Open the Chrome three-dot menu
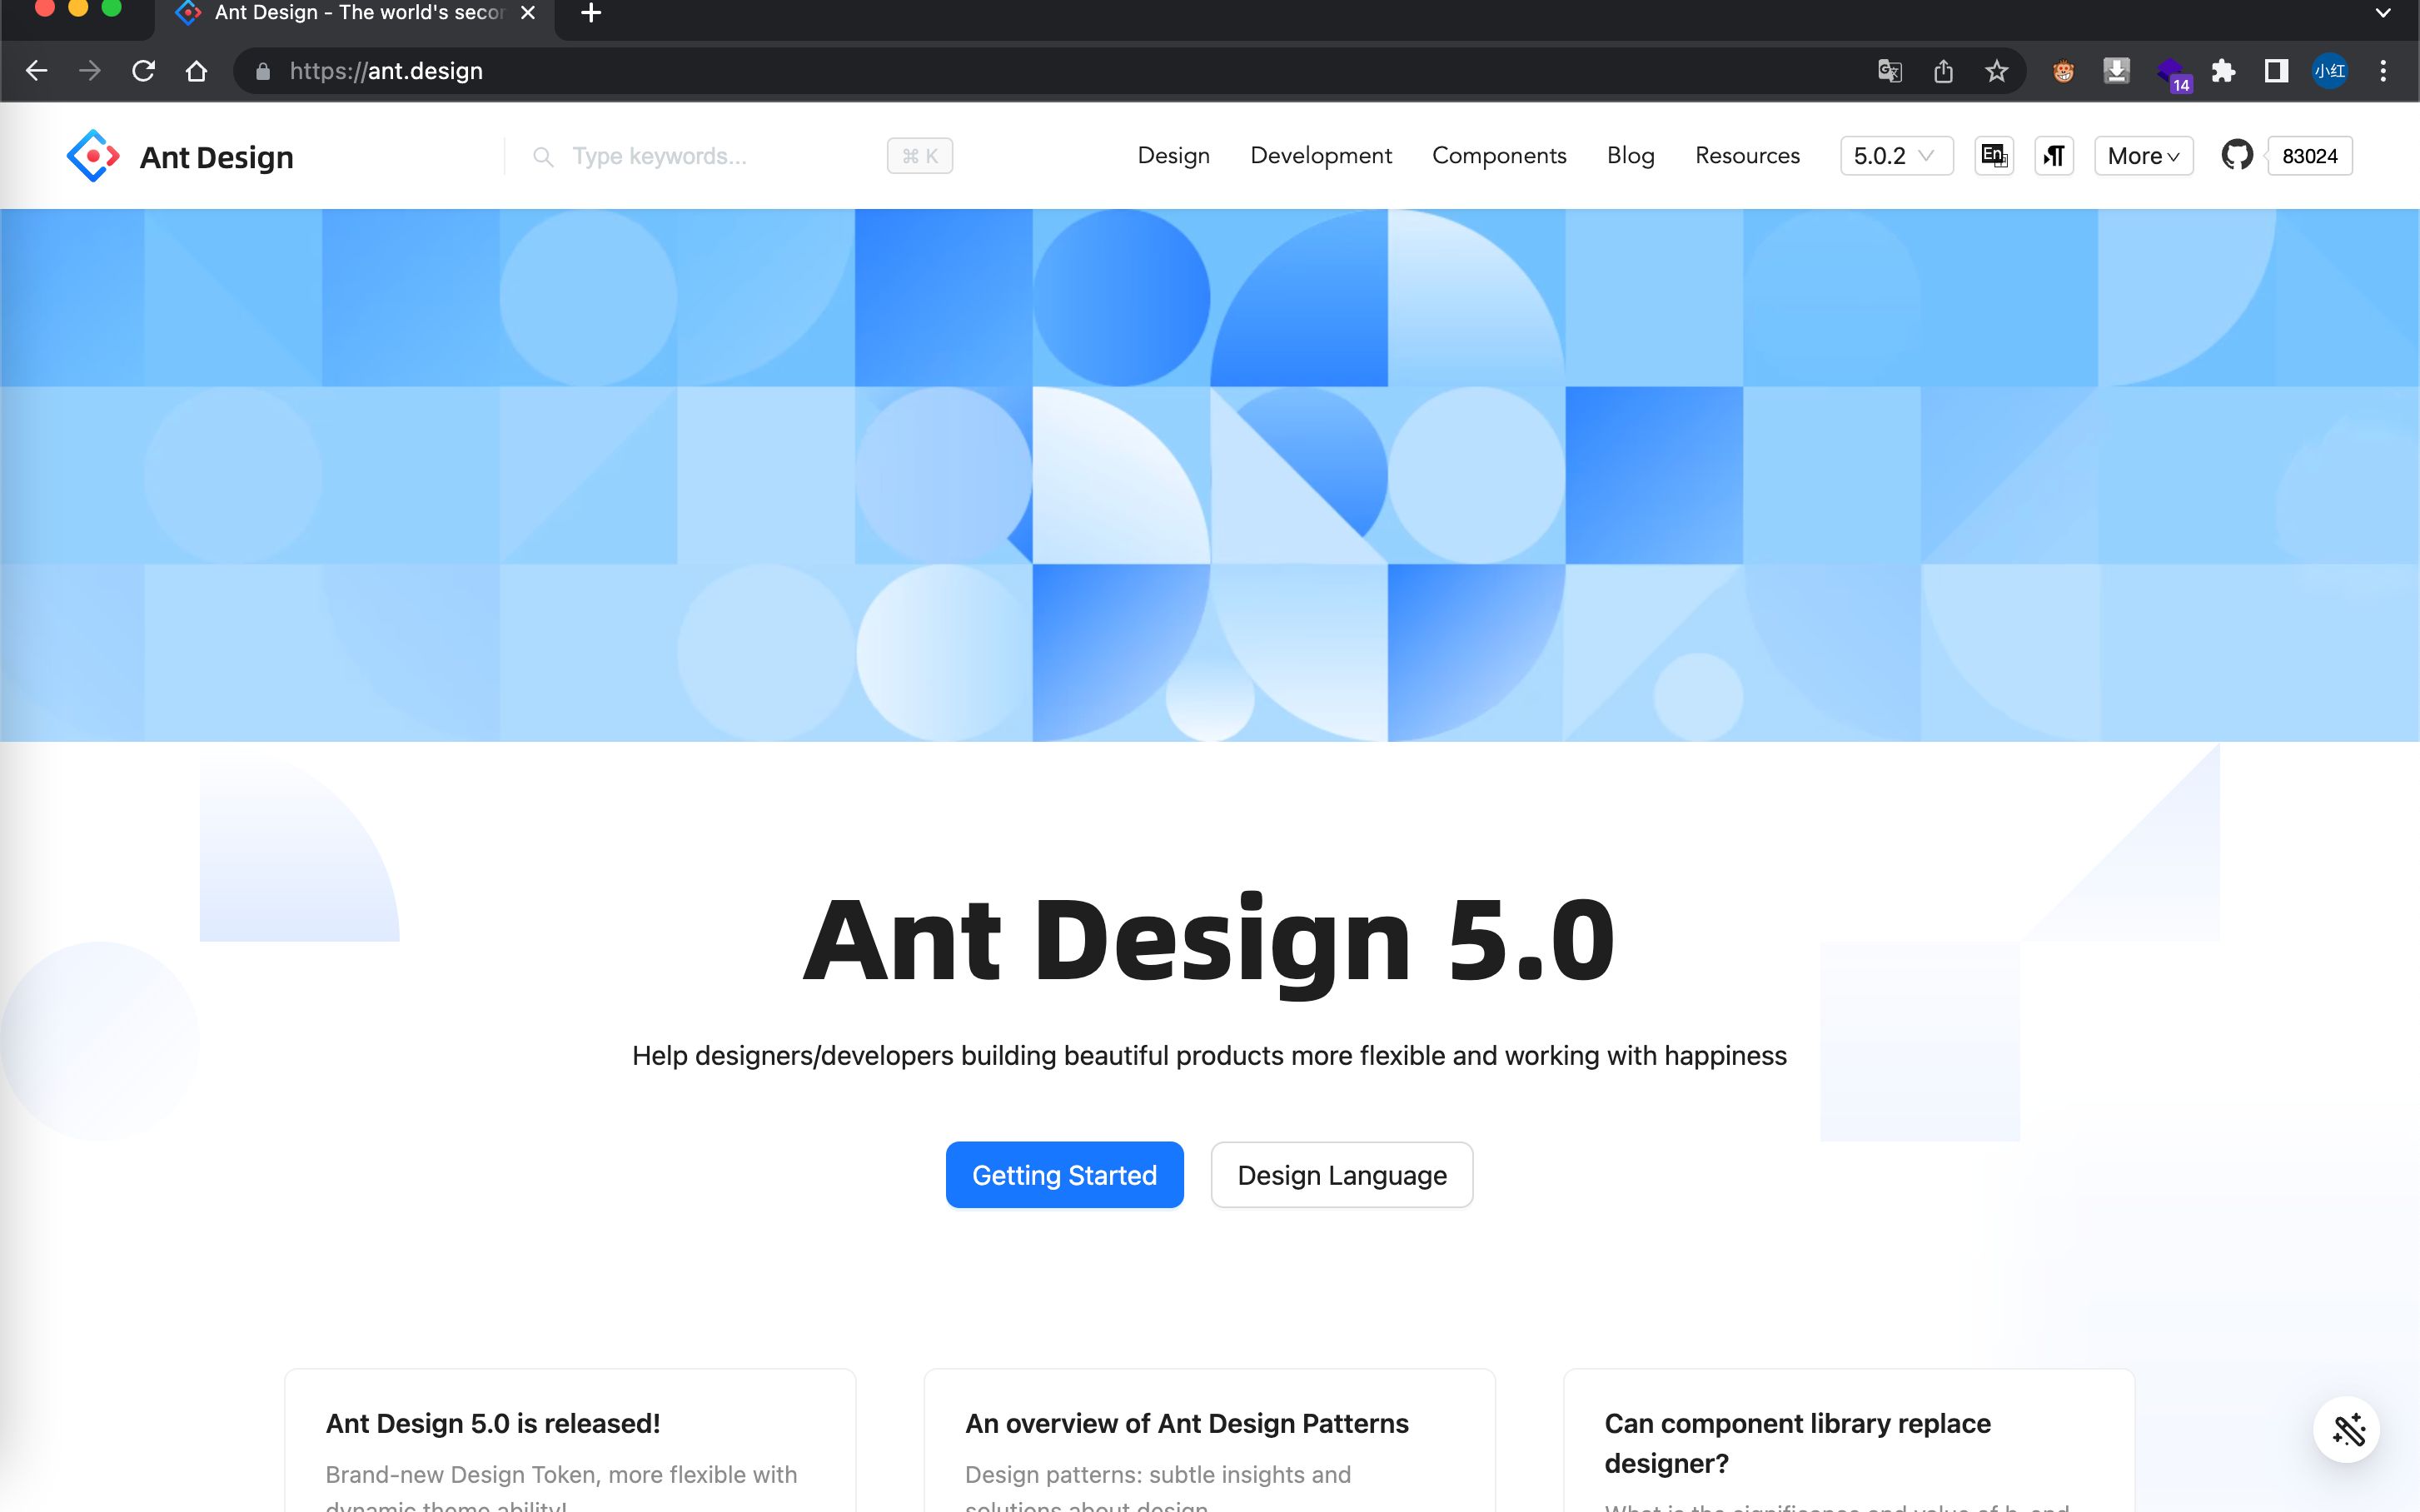This screenshot has width=2420, height=1512. point(2384,71)
